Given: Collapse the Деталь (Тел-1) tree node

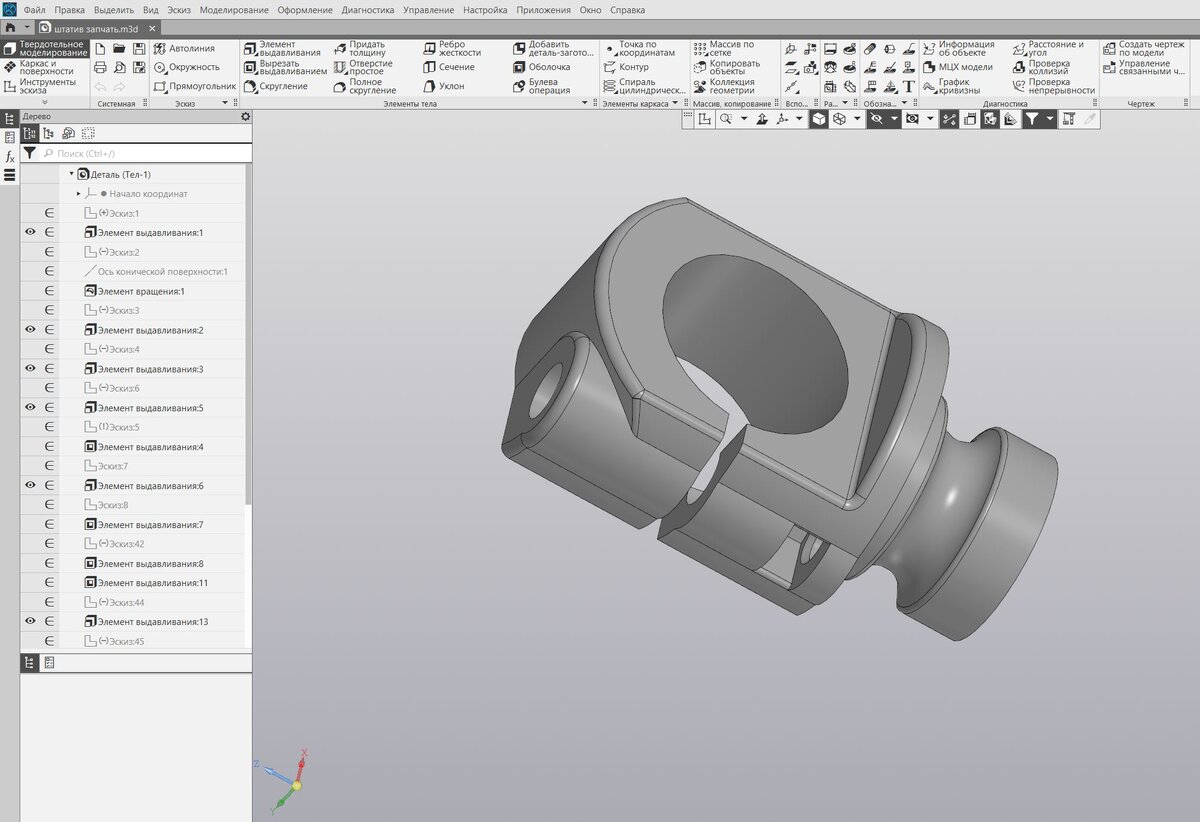Looking at the screenshot, I should [71, 174].
